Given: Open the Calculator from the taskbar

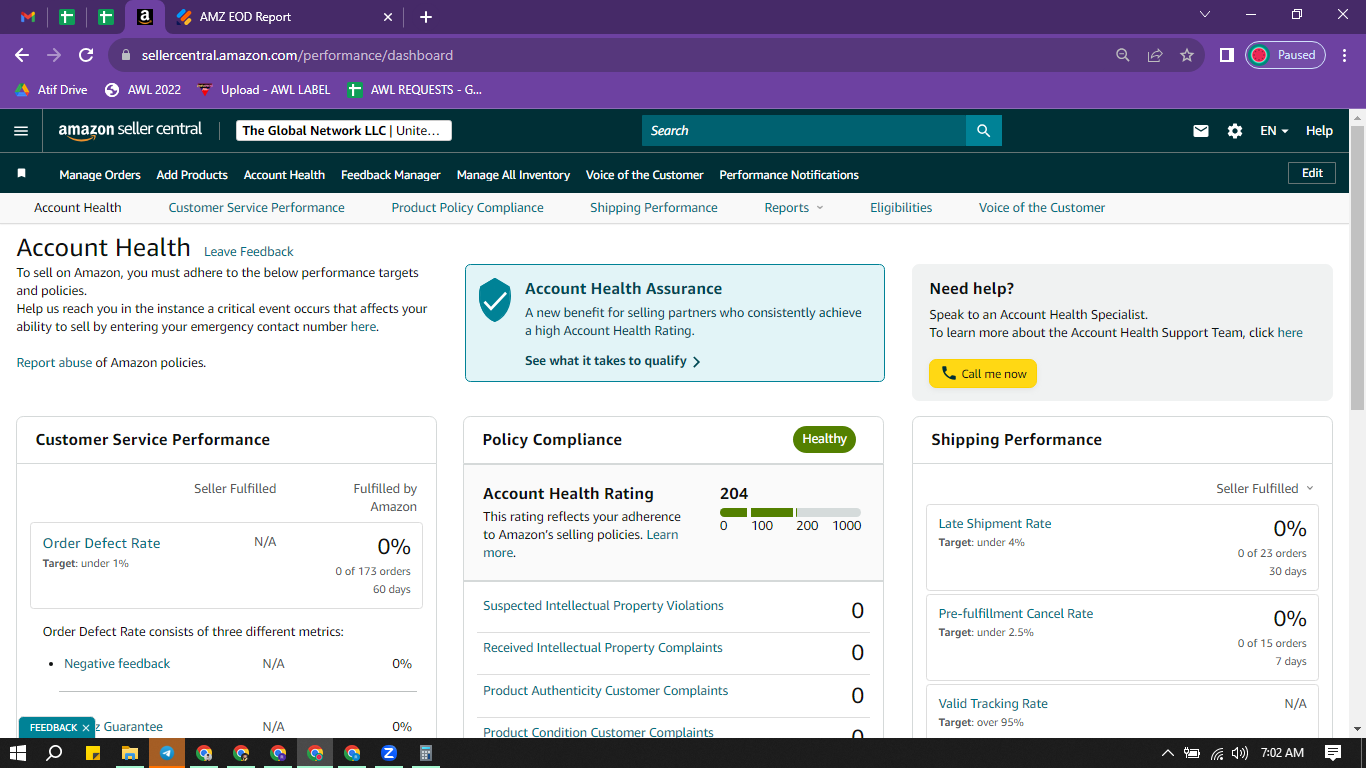Looking at the screenshot, I should pyautogui.click(x=426, y=753).
